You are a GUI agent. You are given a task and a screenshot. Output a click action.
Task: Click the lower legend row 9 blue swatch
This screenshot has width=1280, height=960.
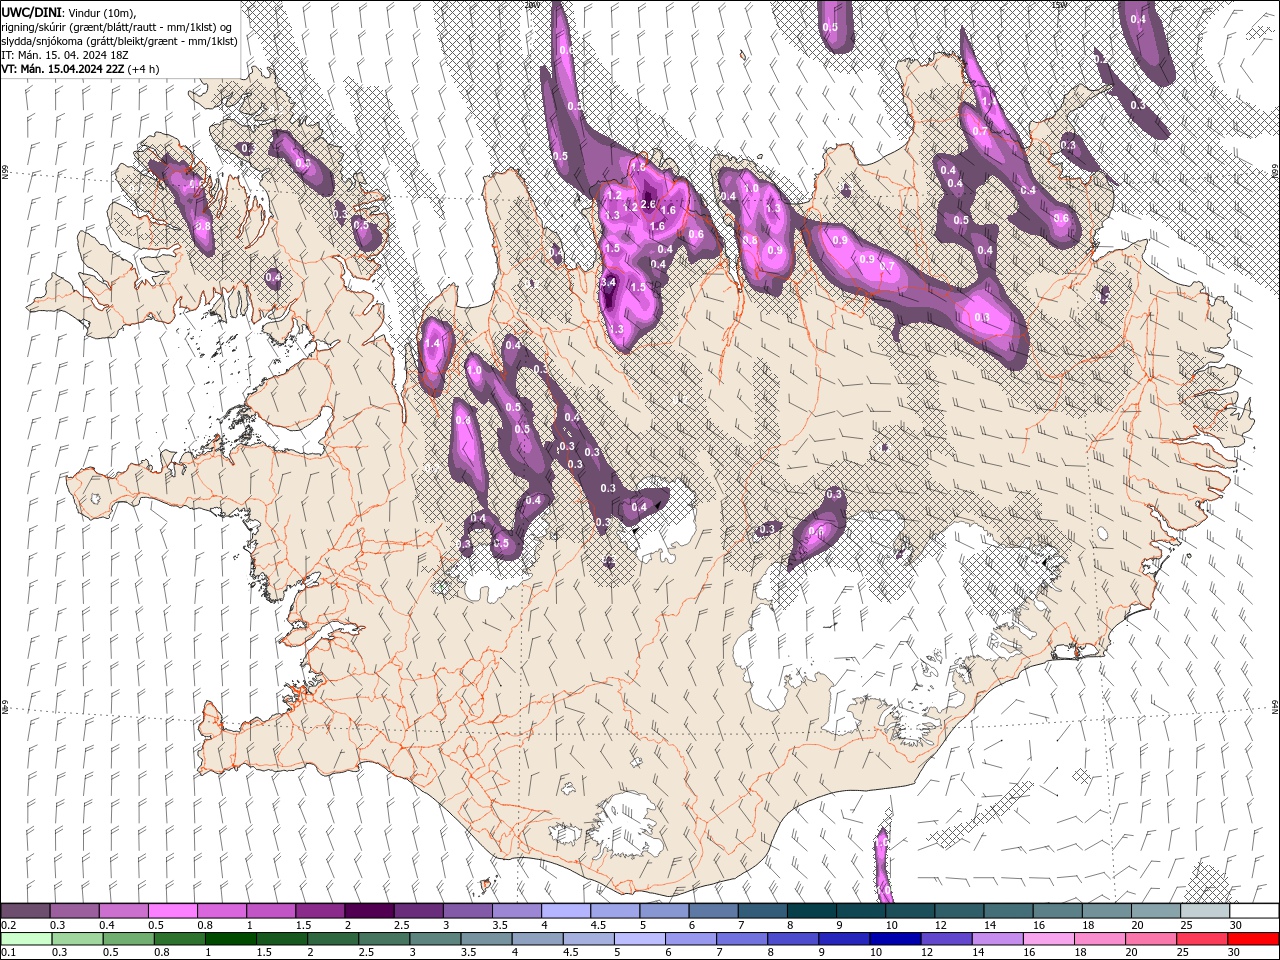[x=844, y=939]
